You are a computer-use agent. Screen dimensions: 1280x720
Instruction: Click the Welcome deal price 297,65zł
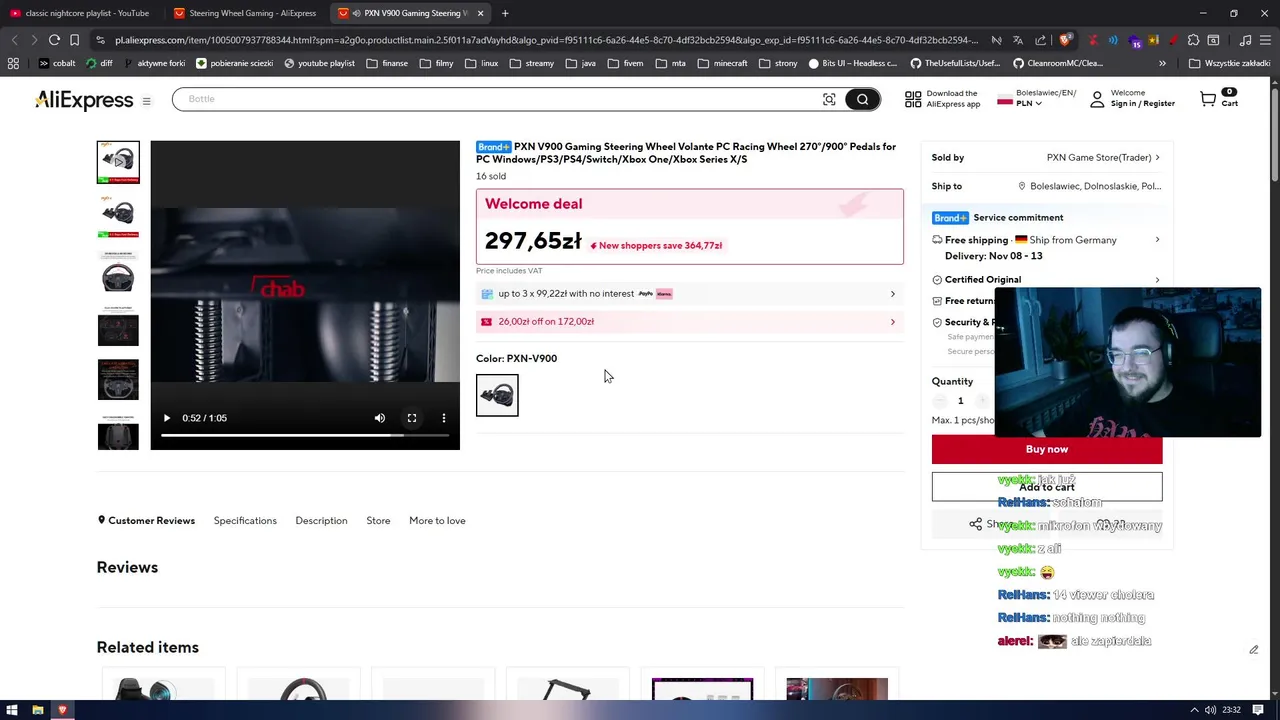point(533,241)
